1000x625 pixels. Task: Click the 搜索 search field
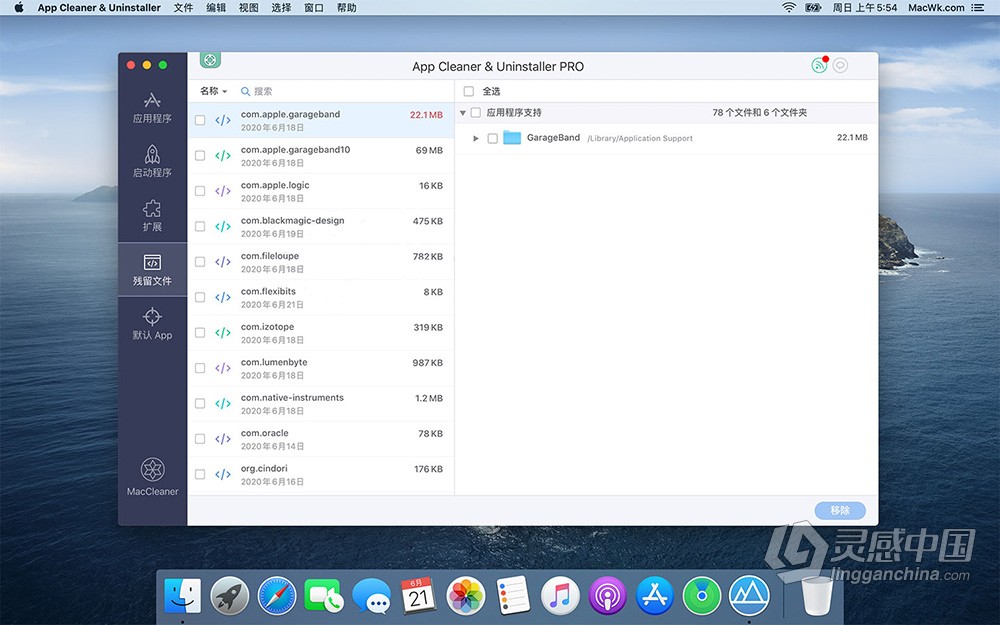(344, 91)
